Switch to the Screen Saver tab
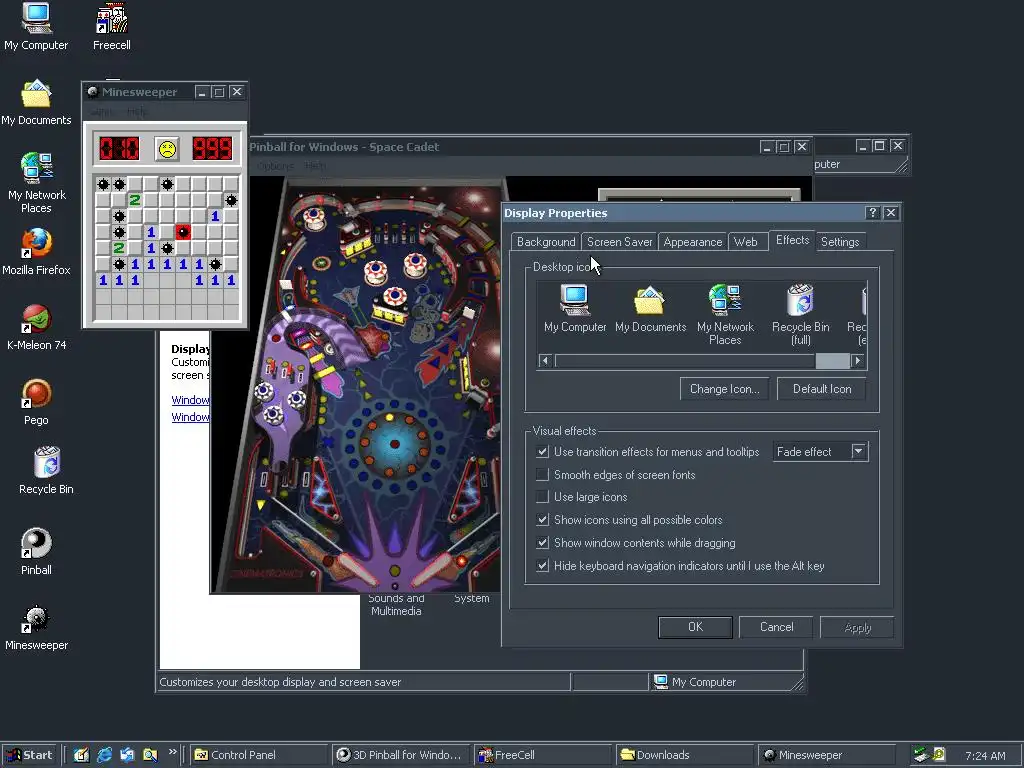This screenshot has width=1024, height=768. pyautogui.click(x=619, y=242)
